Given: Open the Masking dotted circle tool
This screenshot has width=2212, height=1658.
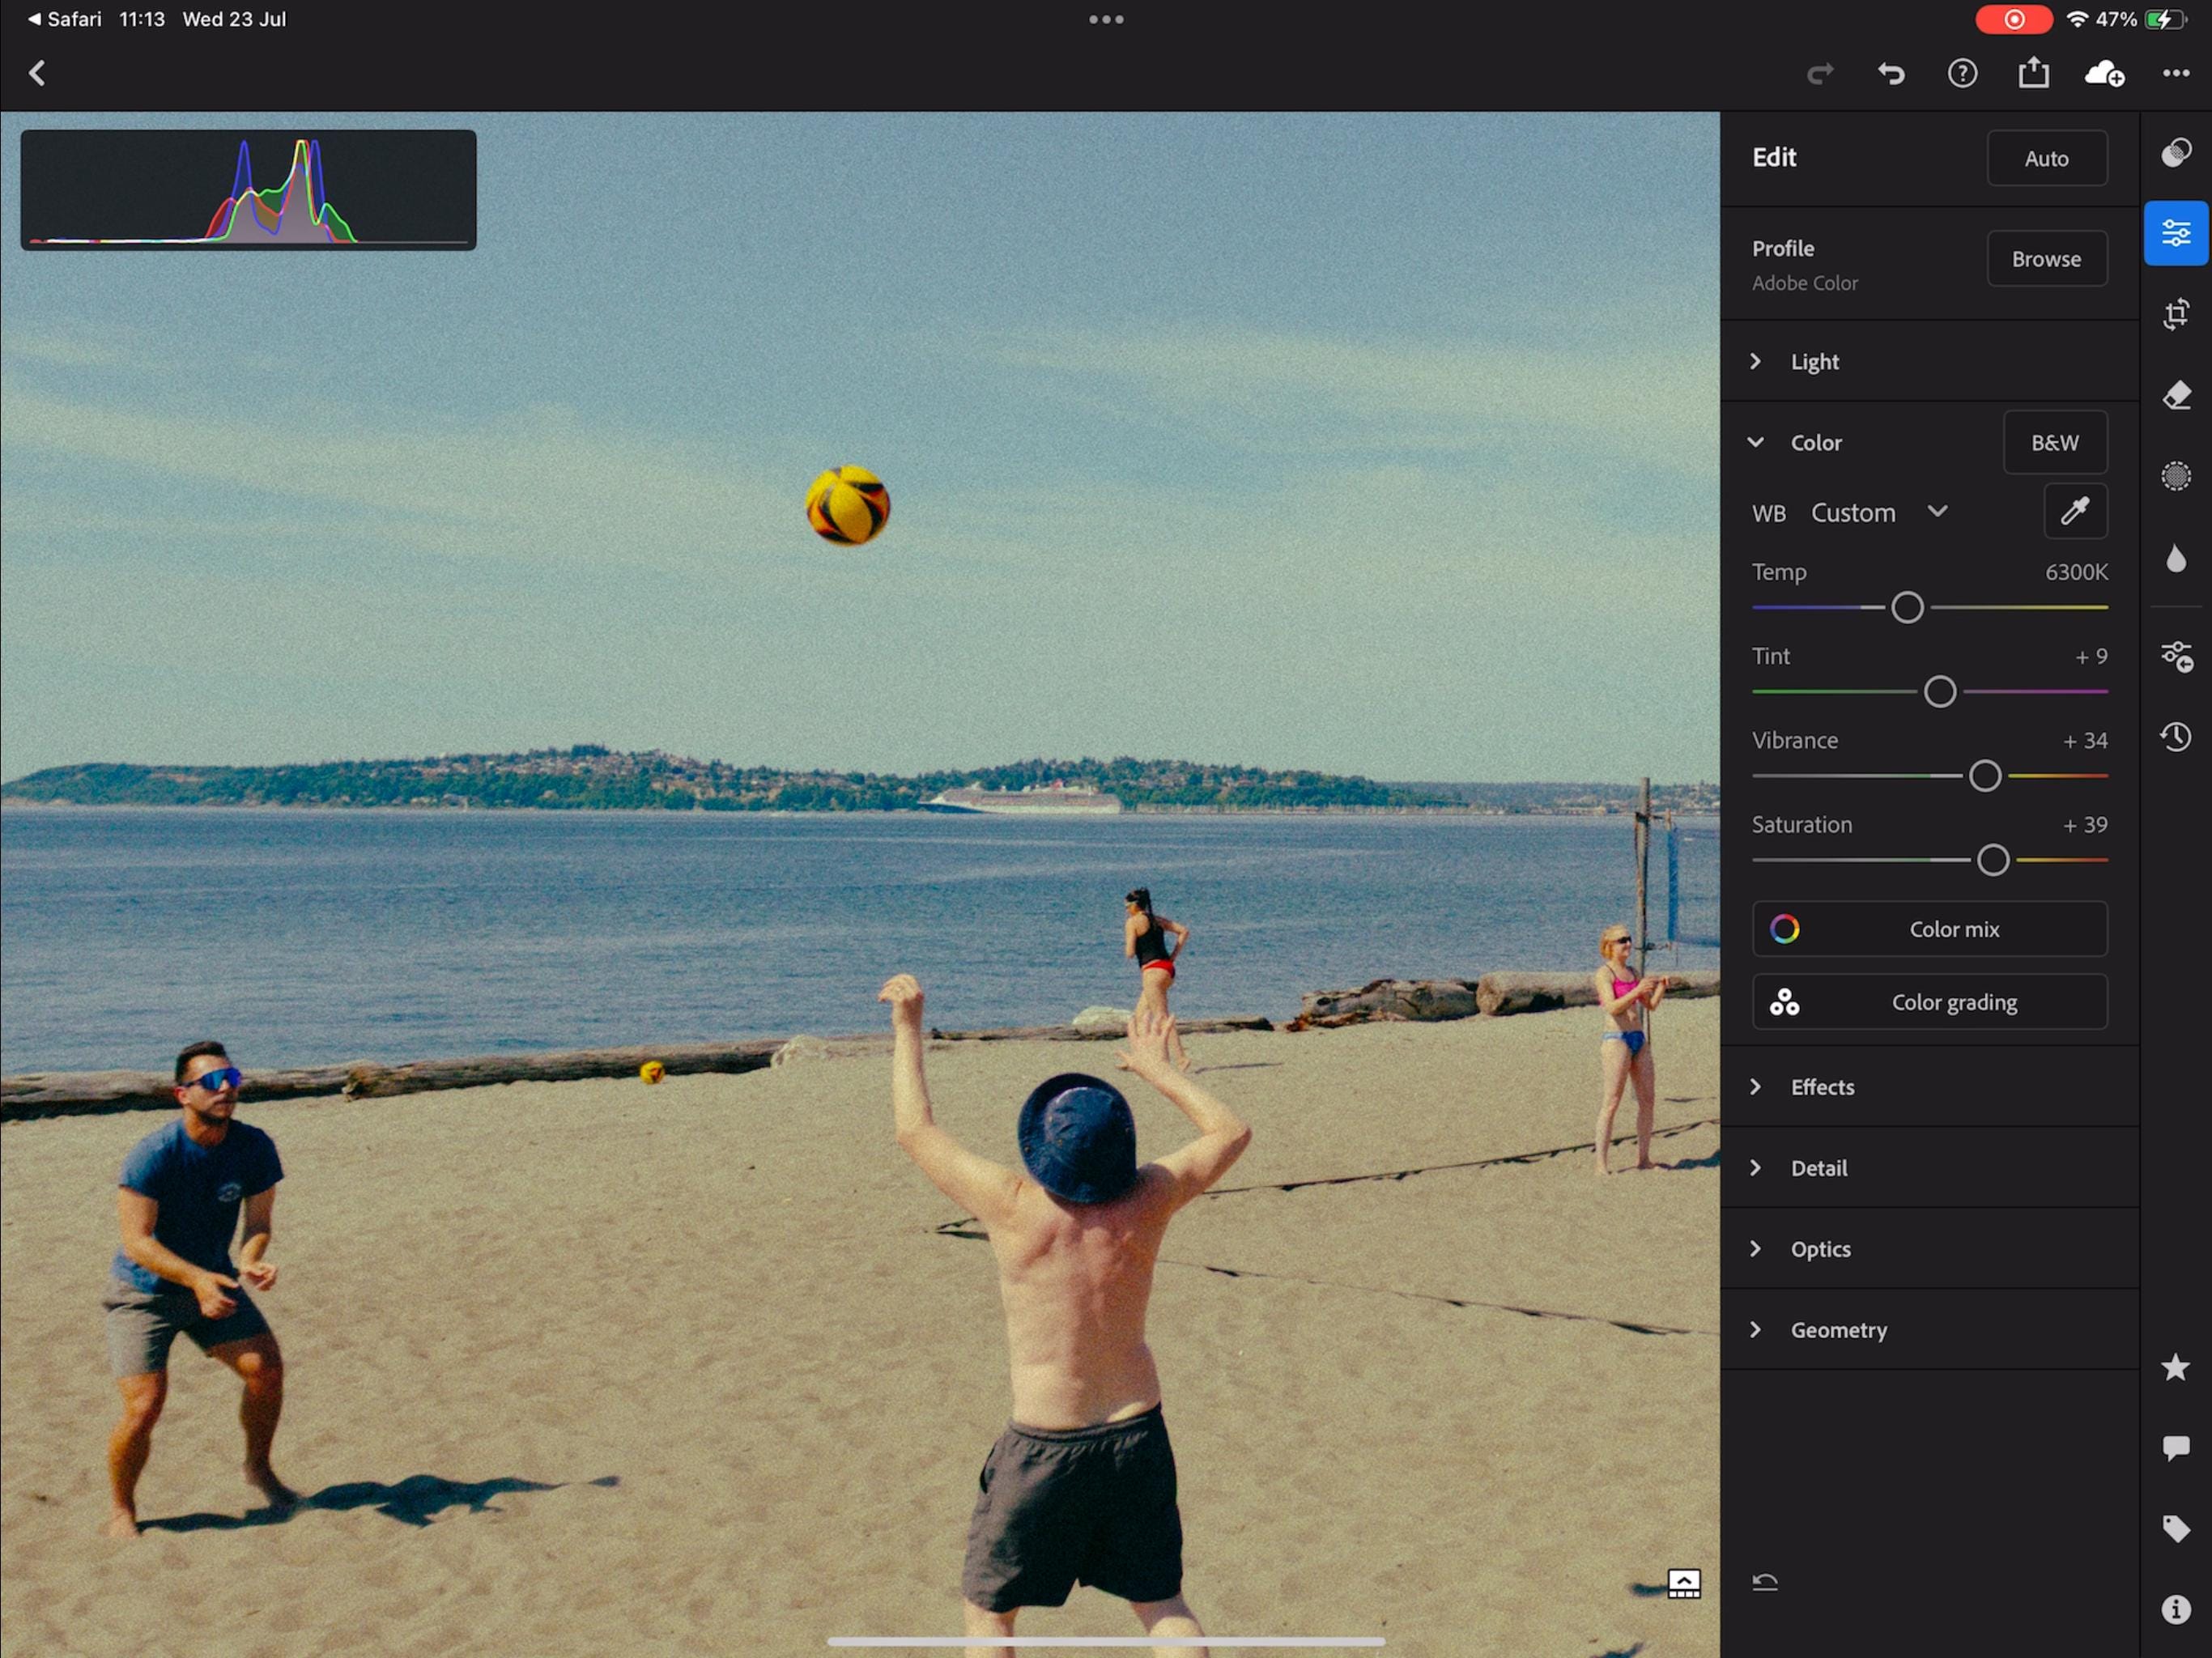Looking at the screenshot, I should pyautogui.click(x=2176, y=476).
